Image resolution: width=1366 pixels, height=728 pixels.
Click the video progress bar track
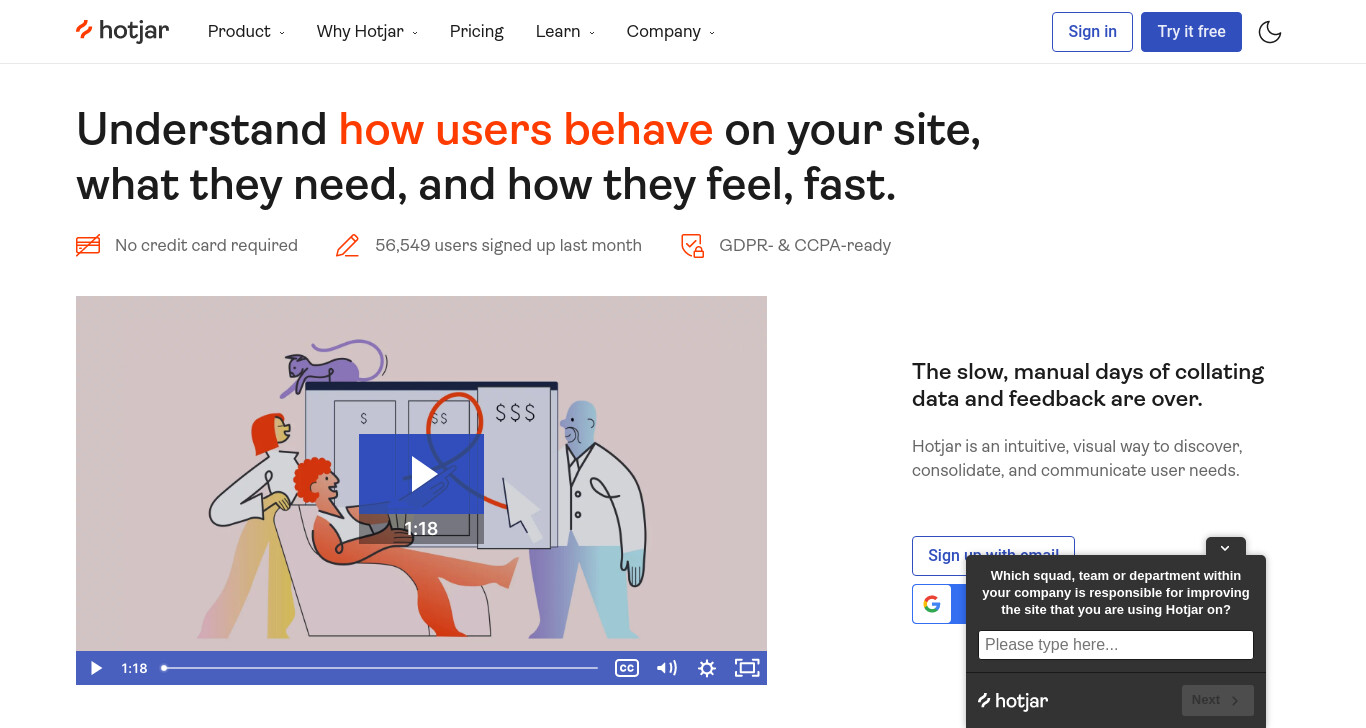[381, 668]
